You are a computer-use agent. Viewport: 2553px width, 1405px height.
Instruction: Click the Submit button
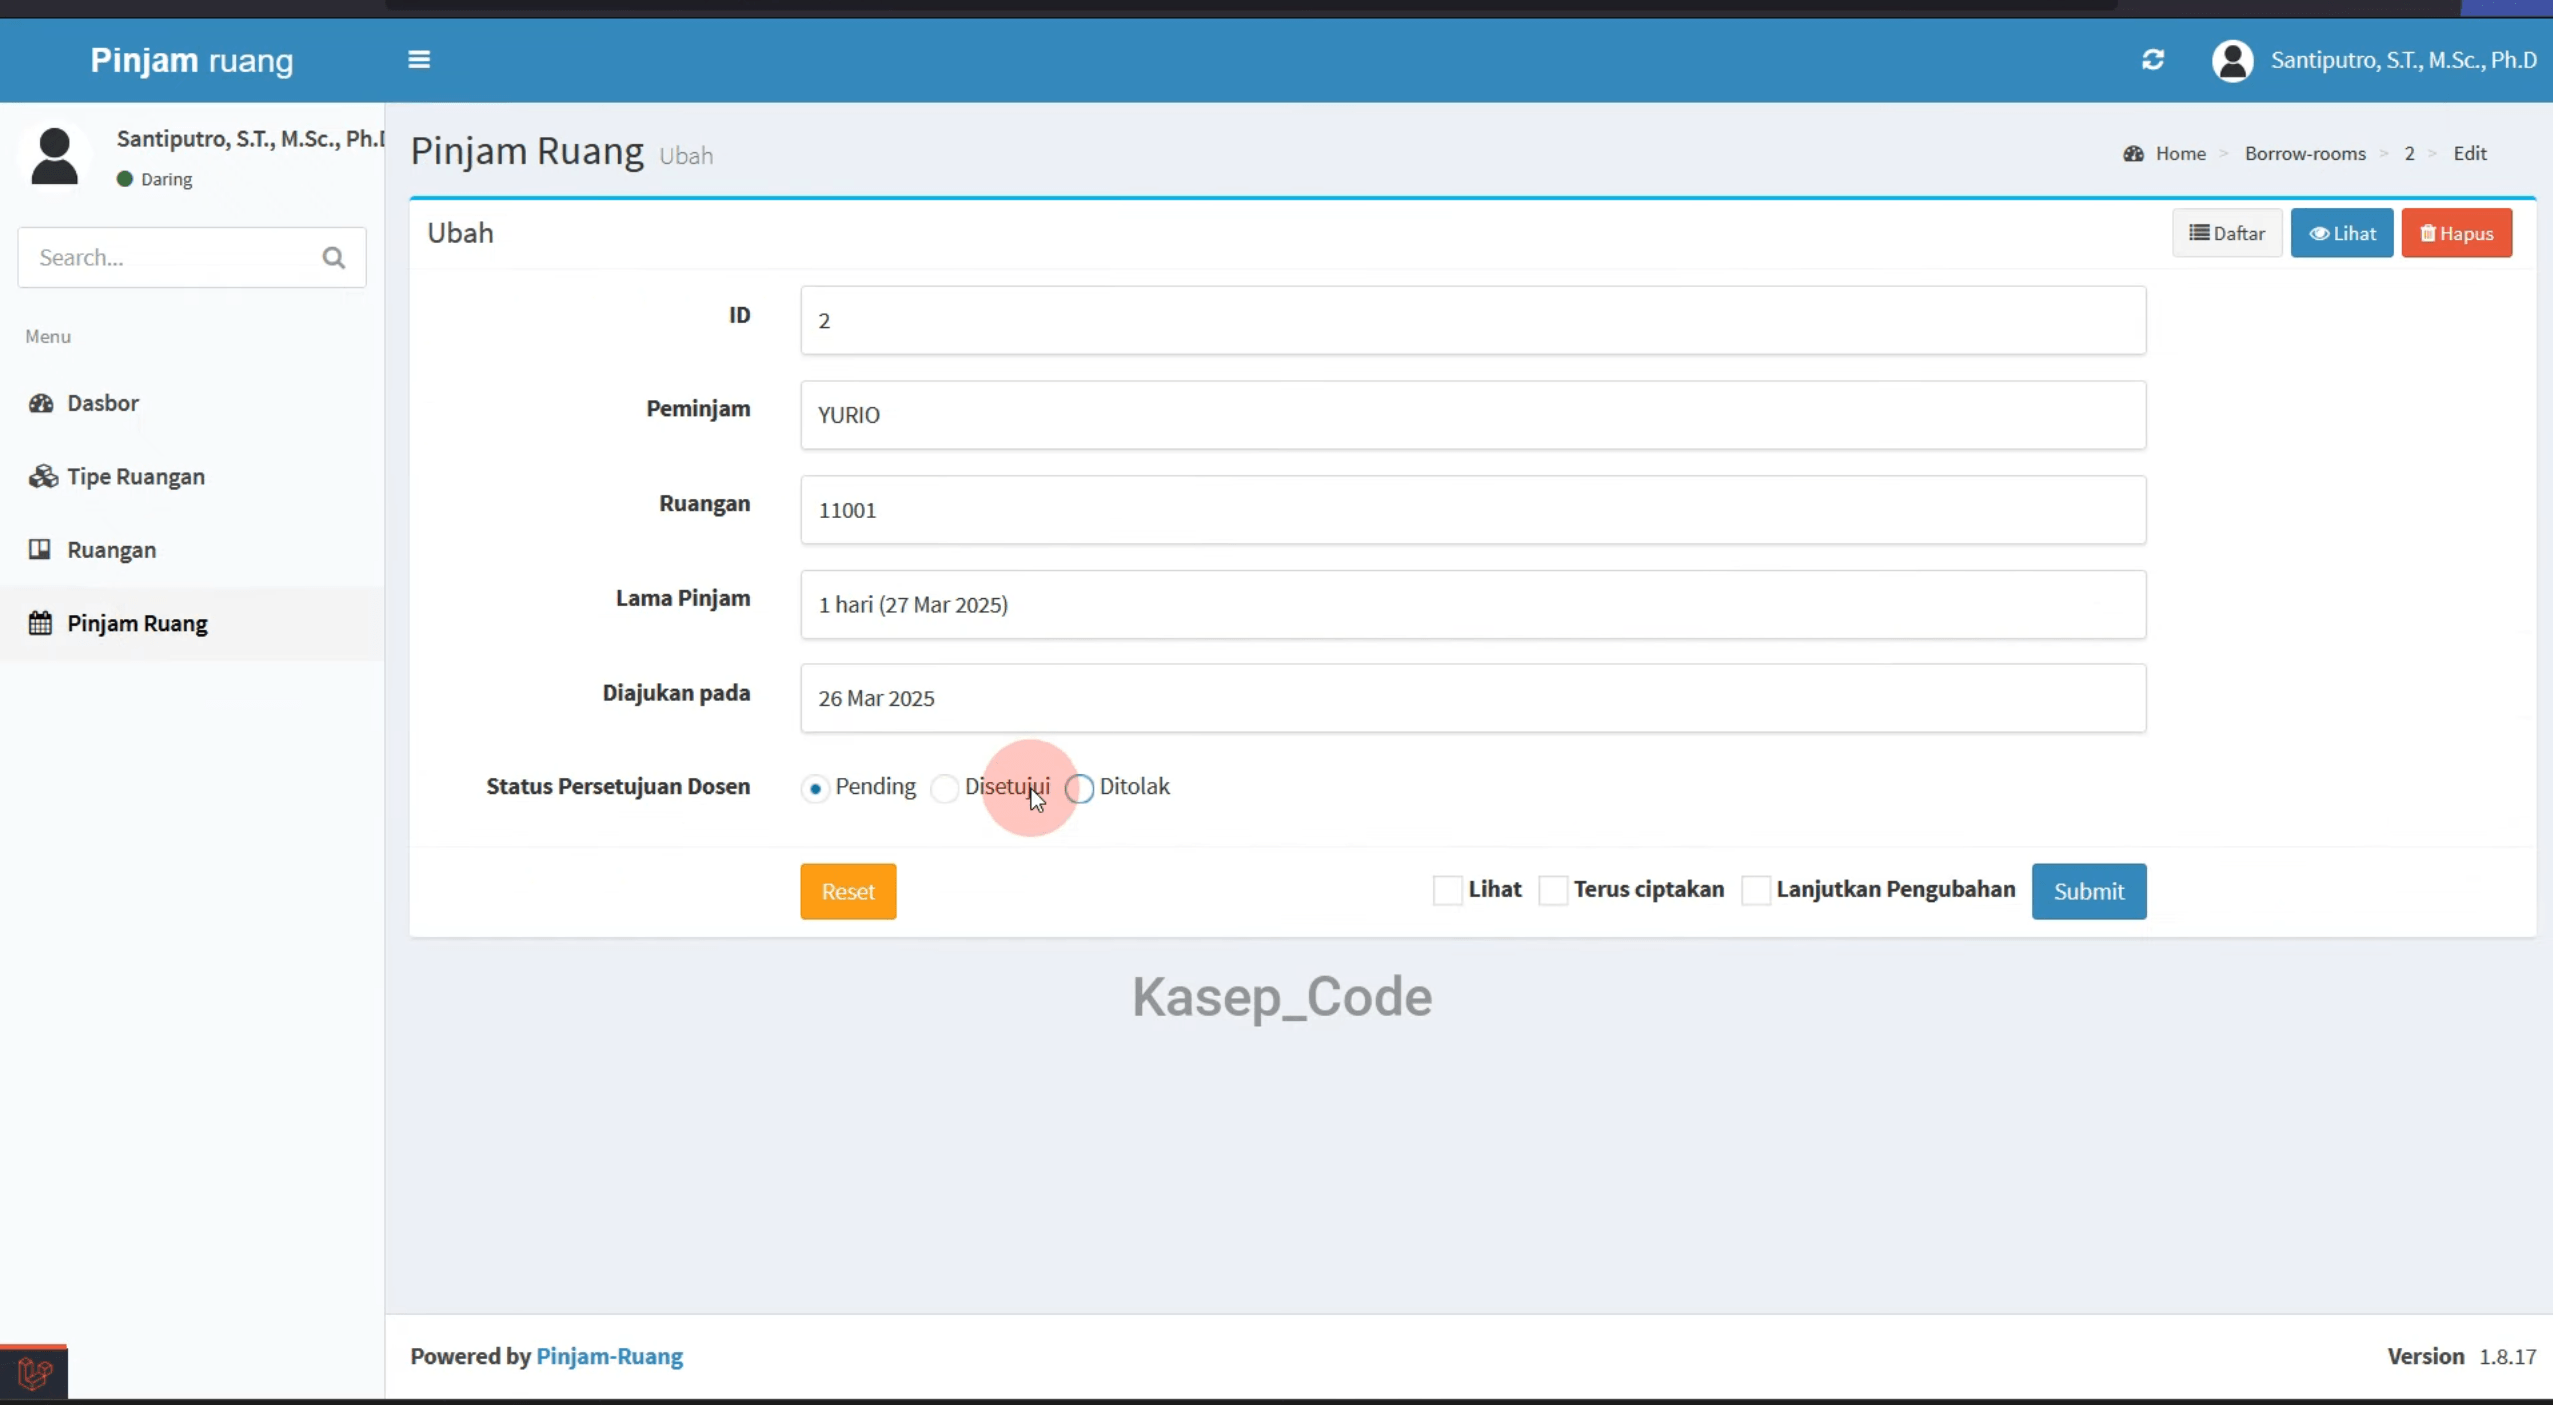pos(2089,891)
